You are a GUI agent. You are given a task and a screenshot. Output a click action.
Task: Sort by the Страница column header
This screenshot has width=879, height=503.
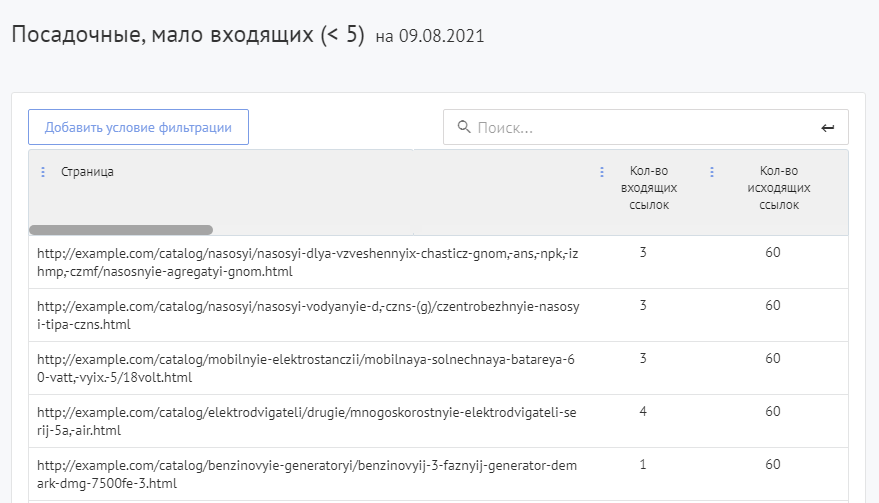point(88,172)
